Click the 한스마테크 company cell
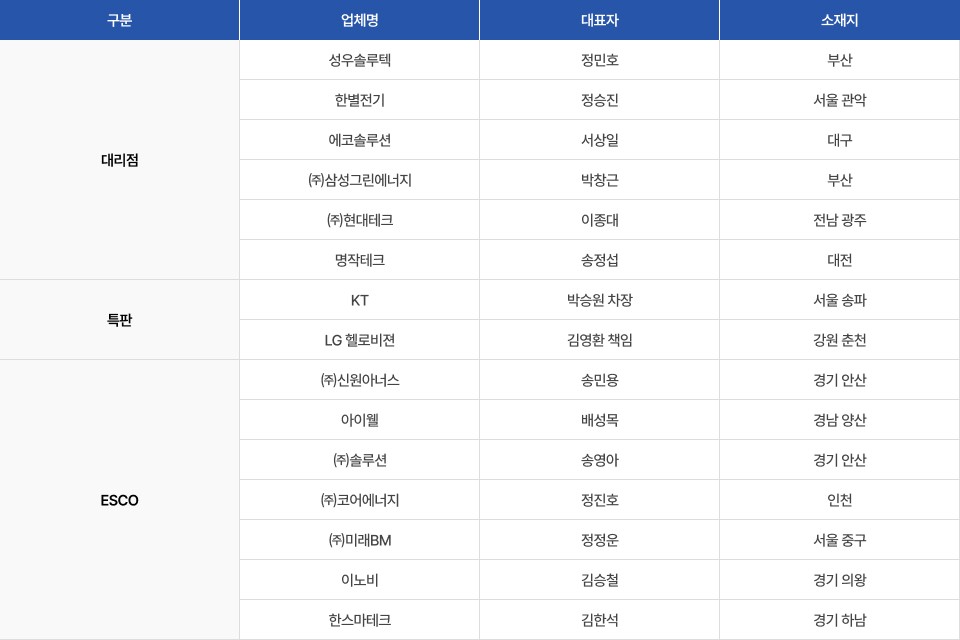Screen dimensions: 960x640 tap(359, 620)
